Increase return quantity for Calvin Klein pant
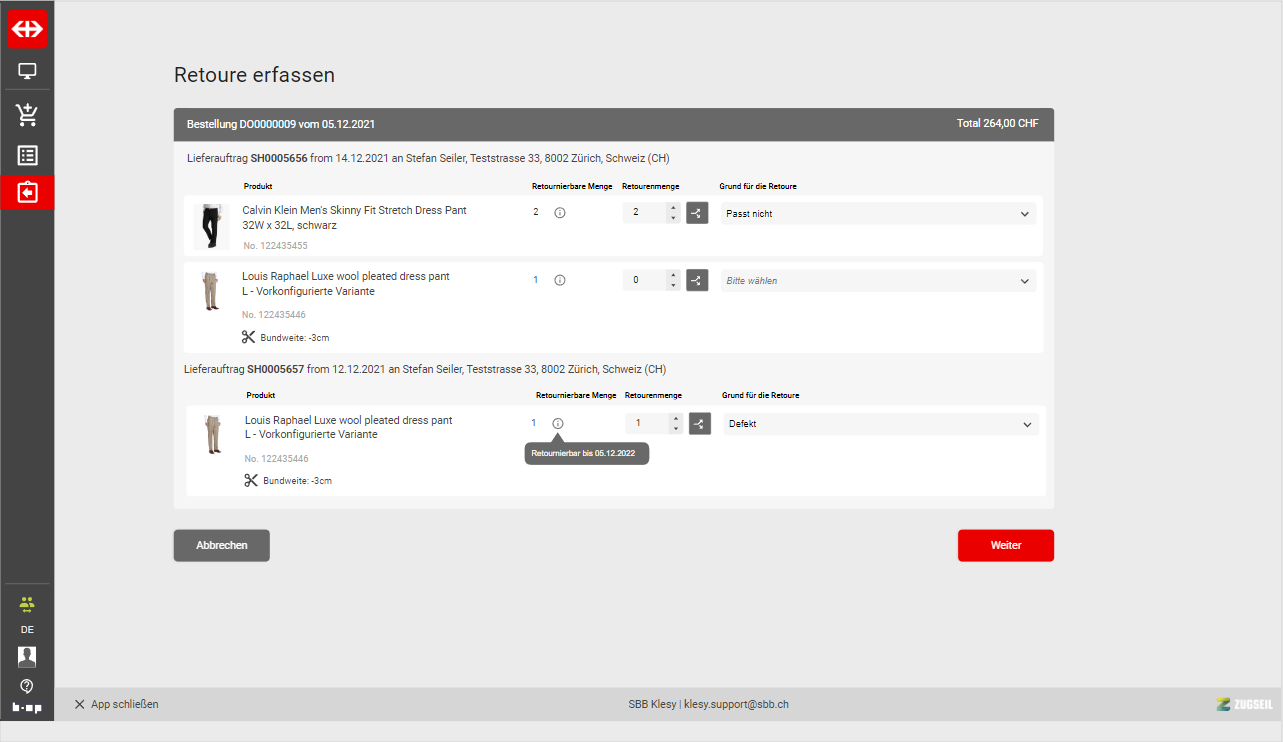 [x=673, y=208]
